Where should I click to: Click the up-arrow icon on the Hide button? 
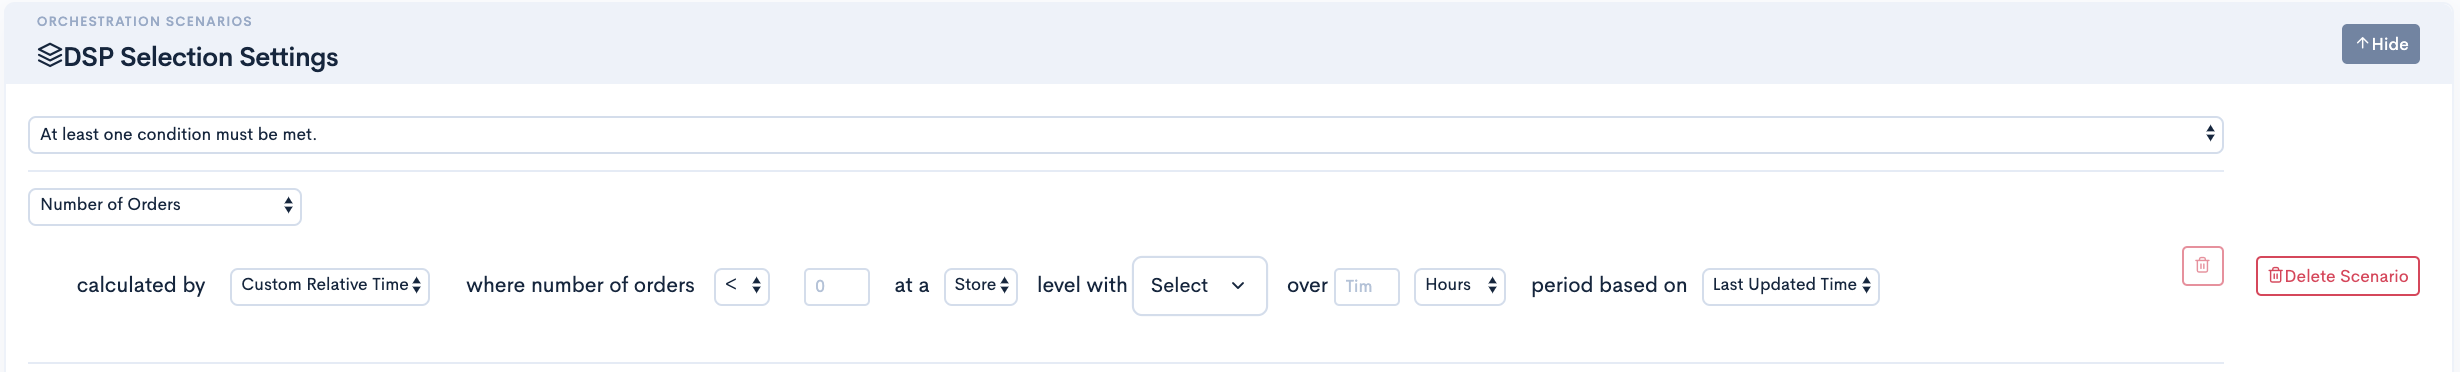click(x=2362, y=44)
